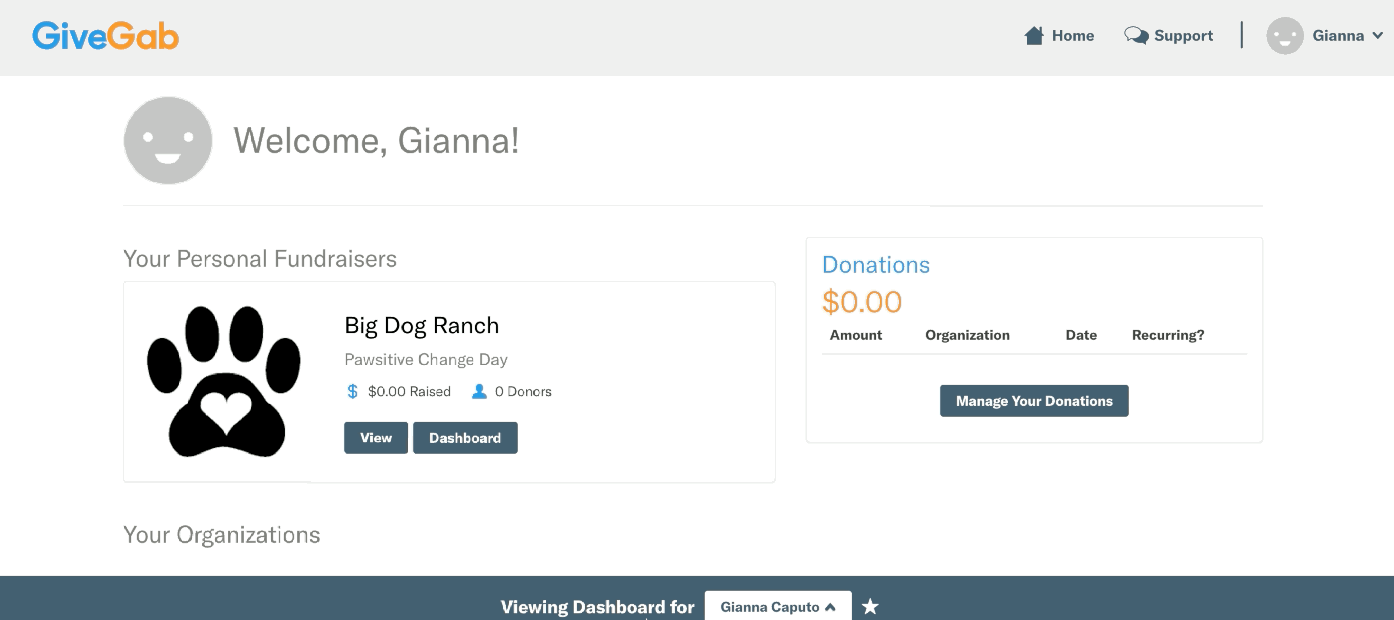Screen dimensions: 1394x620
Task: Click the dollar sign raised icon
Action: pos(352,391)
